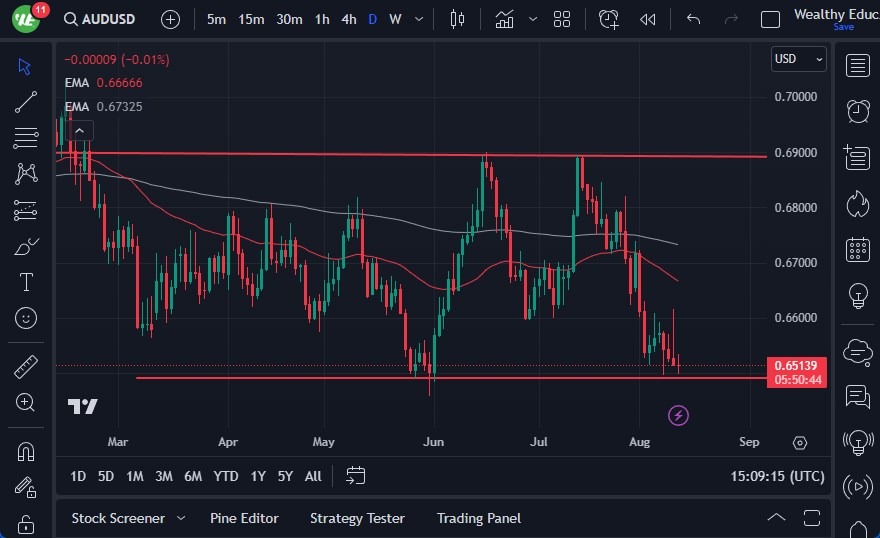Select the trend line drawing tool
This screenshot has height=538, width=880.
[x=26, y=101]
